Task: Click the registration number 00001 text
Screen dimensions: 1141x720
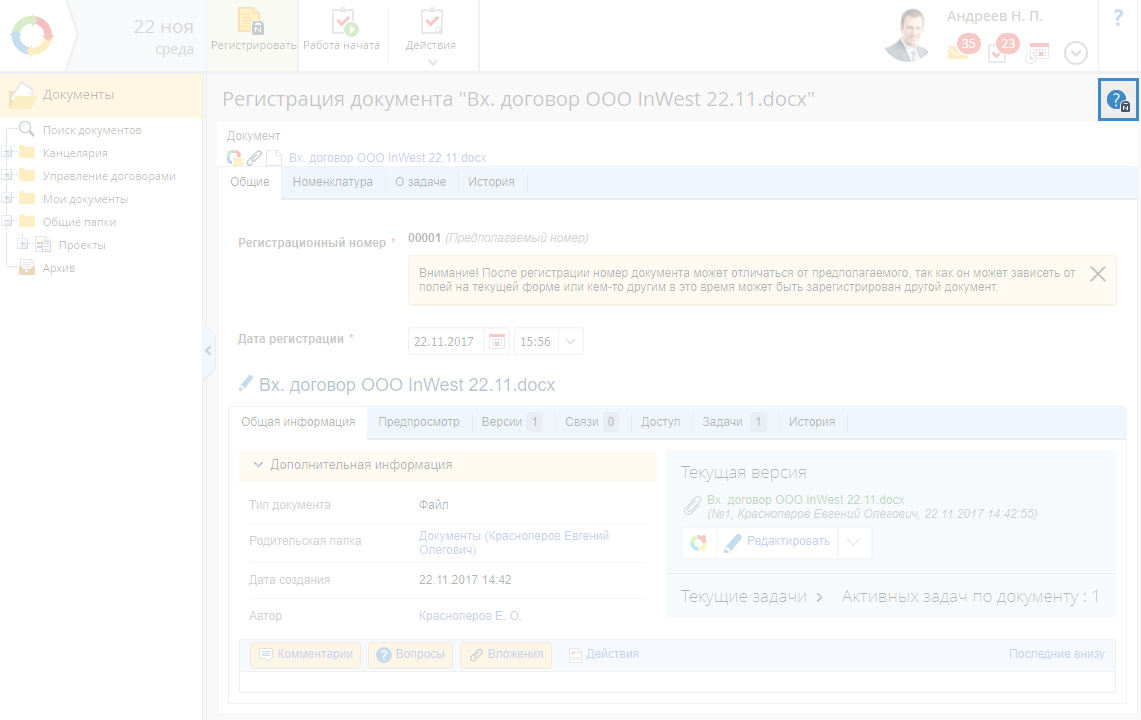Action: point(424,238)
